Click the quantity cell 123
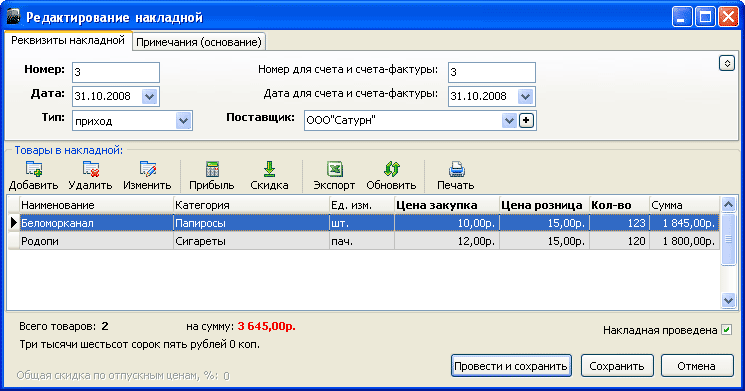Viewport: 745px width, 391px height. (x=620, y=223)
